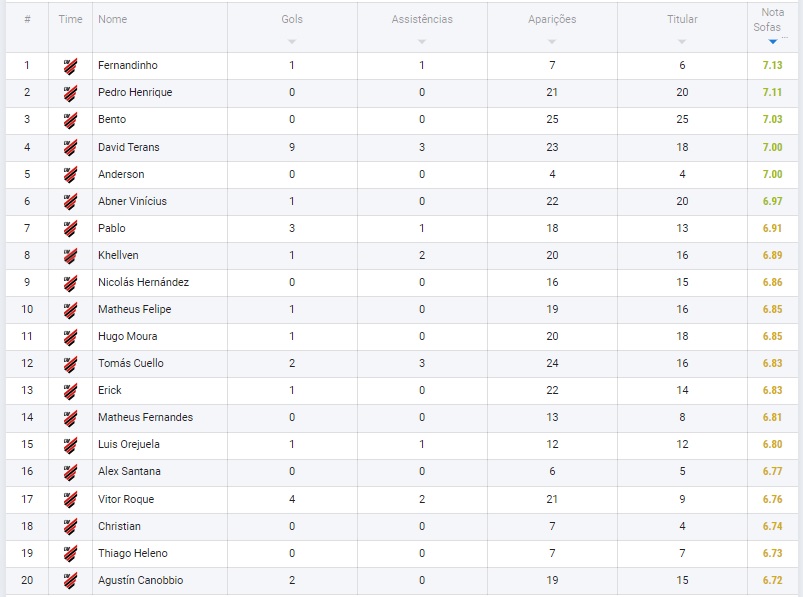Click the club badge in Tomás Cuello row
This screenshot has height=597, width=803.
pyautogui.click(x=70, y=364)
